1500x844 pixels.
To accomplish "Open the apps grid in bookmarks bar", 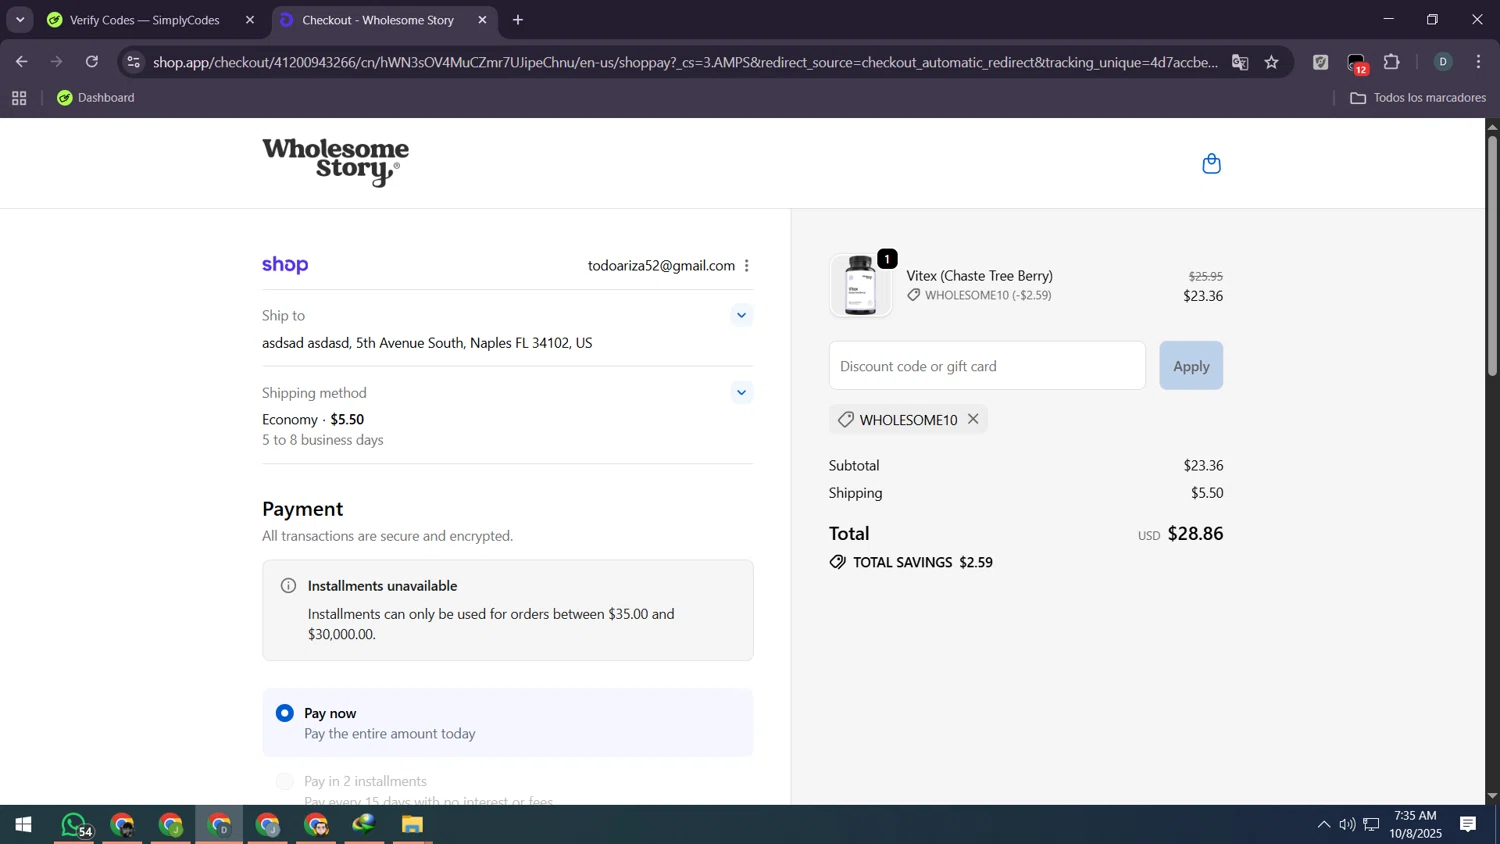I will pos(19,98).
